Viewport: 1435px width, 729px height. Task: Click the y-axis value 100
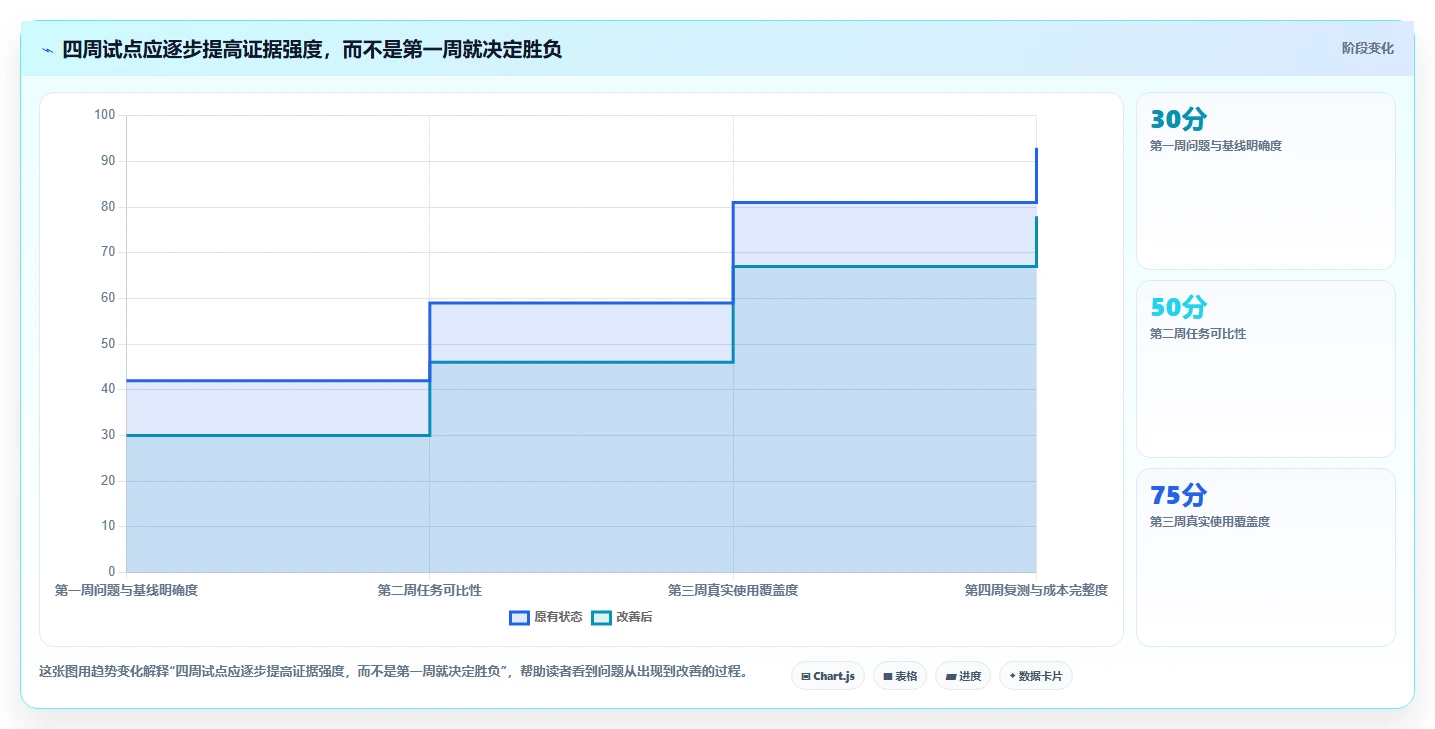pyautogui.click(x=105, y=115)
